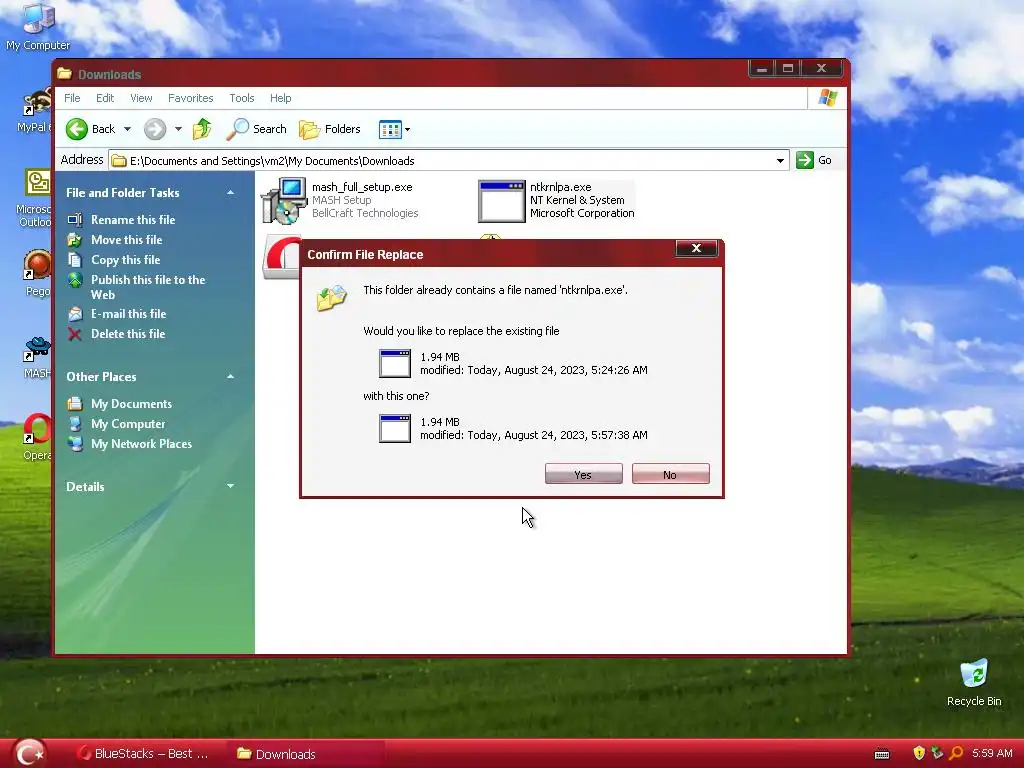
Task: Open the Views dropdown arrow
Action: [408, 129]
